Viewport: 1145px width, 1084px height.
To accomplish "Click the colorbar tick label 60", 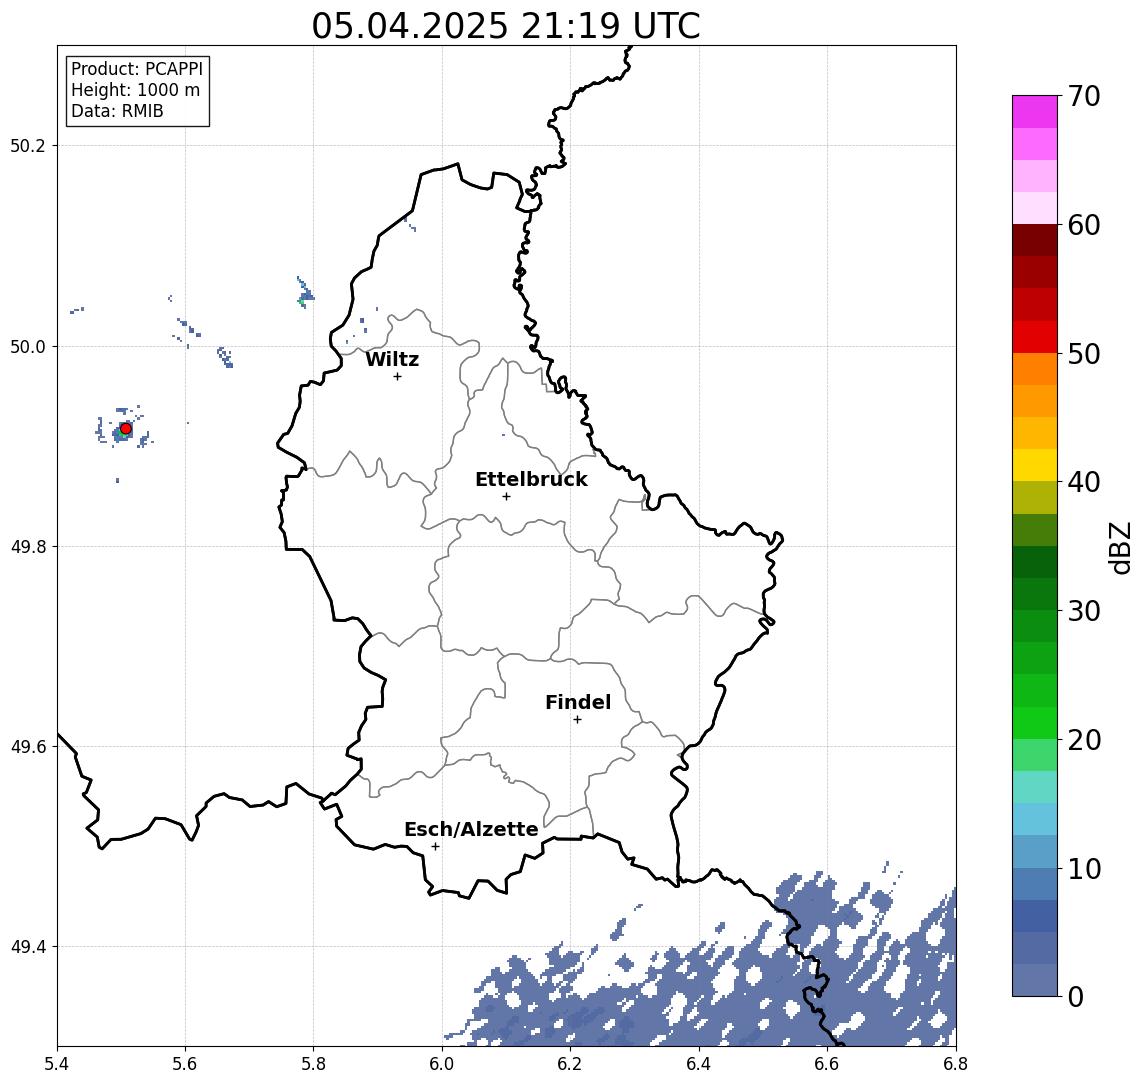I will pos(1084,225).
